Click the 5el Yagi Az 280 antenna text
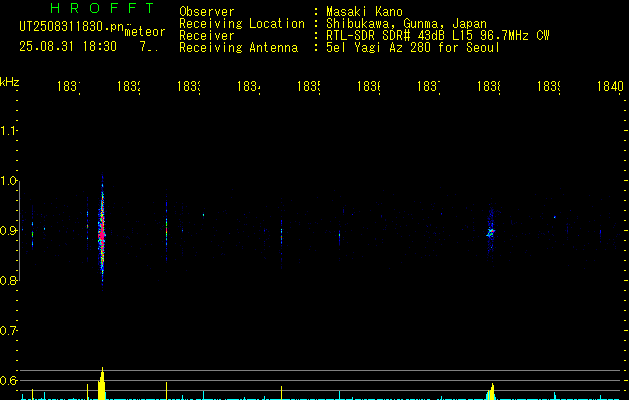The height and width of the screenshot is (400, 629). (413, 48)
